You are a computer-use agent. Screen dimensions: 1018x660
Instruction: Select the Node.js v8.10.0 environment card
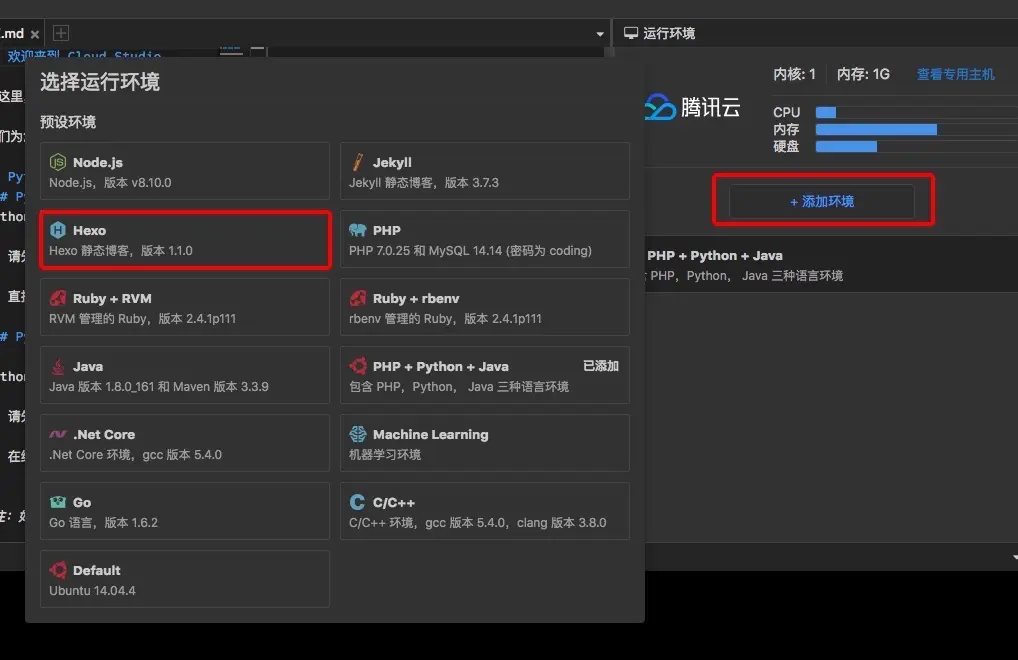[x=185, y=171]
